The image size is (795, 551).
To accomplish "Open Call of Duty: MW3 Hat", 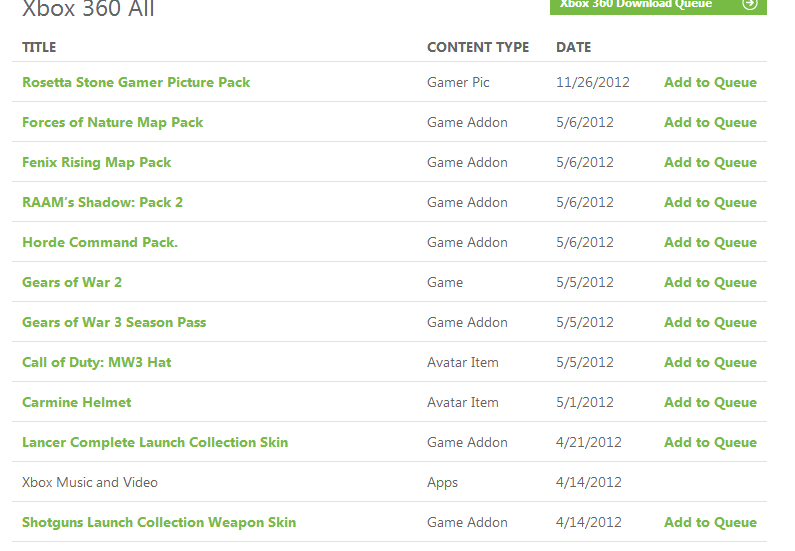I will 97,362.
